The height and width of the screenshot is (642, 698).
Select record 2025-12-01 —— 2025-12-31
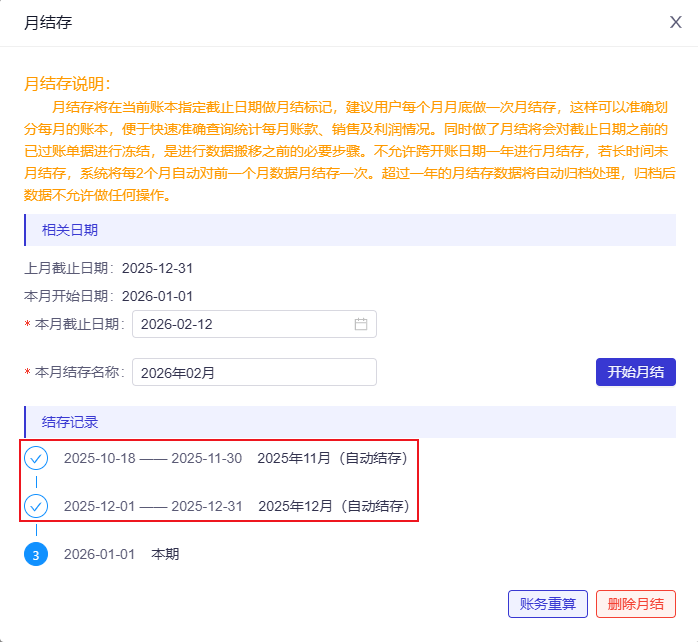pyautogui.click(x=153, y=506)
